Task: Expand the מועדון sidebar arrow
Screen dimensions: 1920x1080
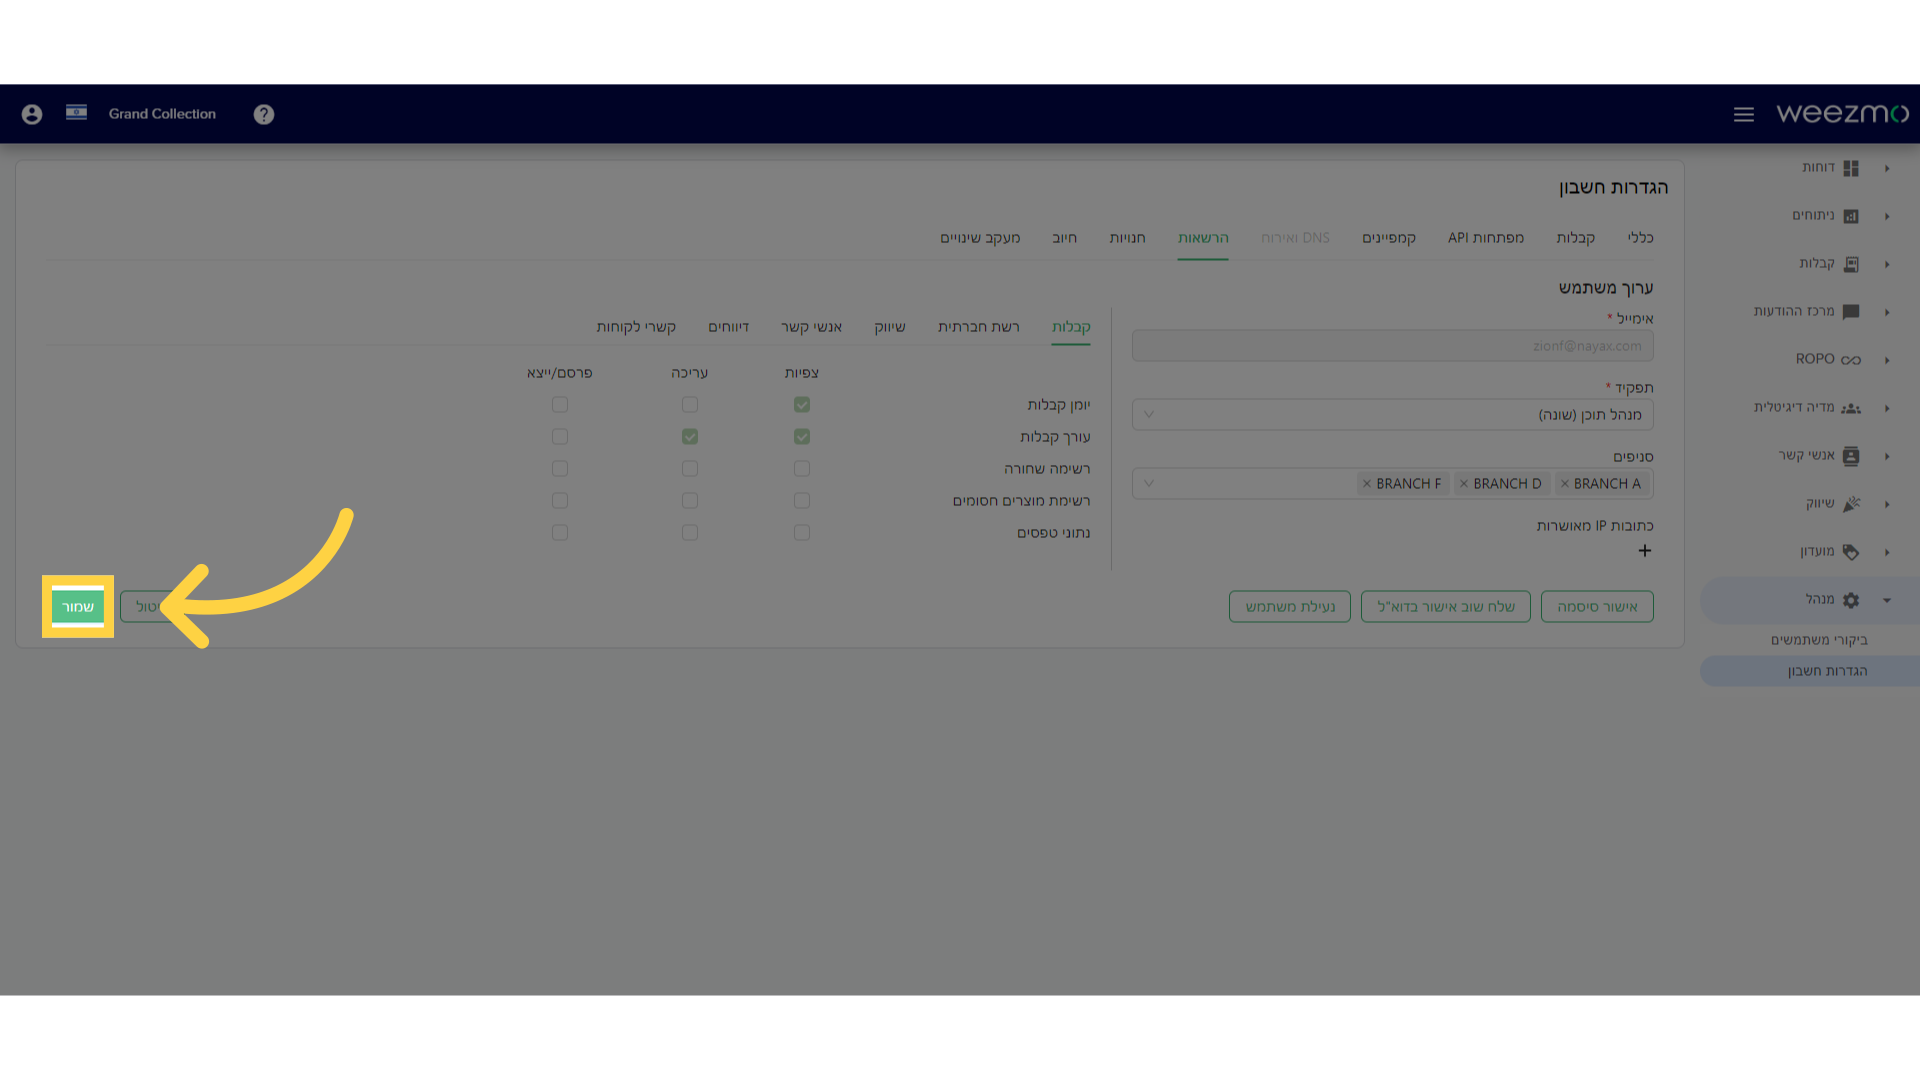Action: coord(1887,552)
